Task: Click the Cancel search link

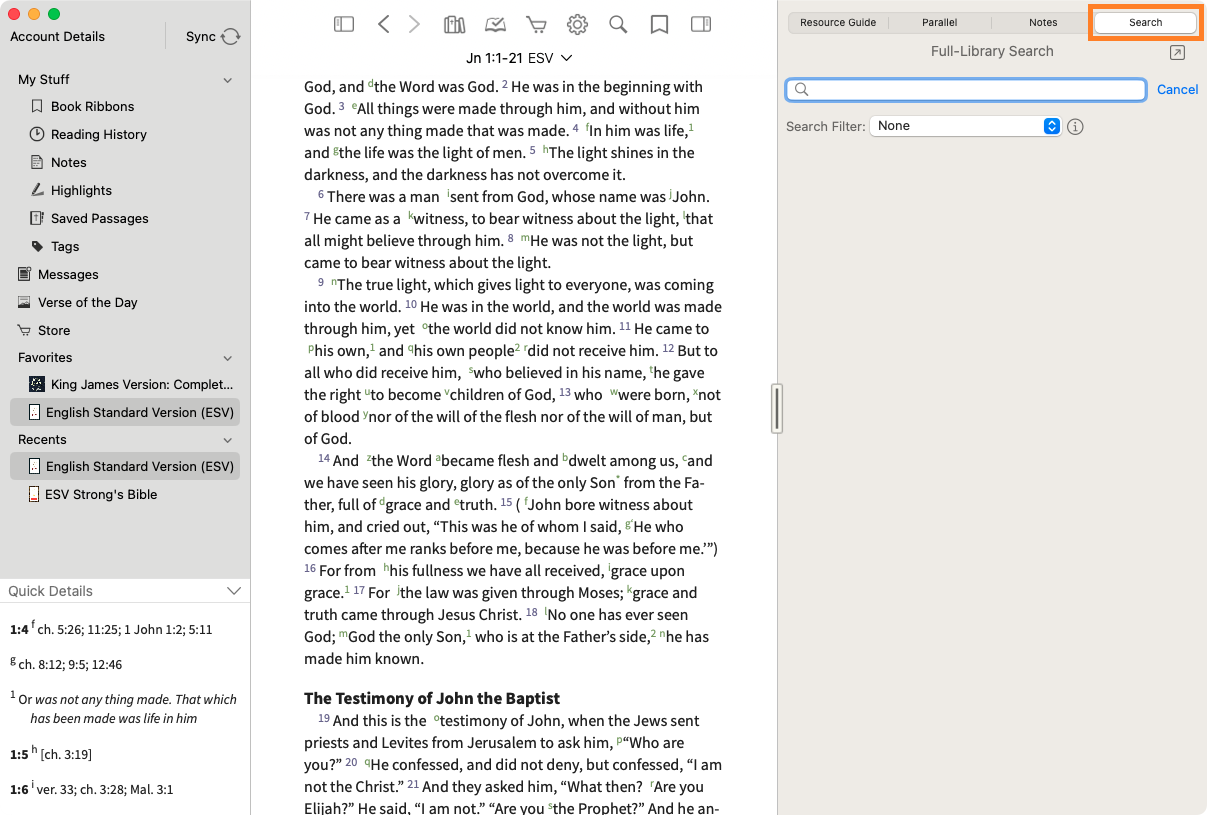Action: 1177,90
